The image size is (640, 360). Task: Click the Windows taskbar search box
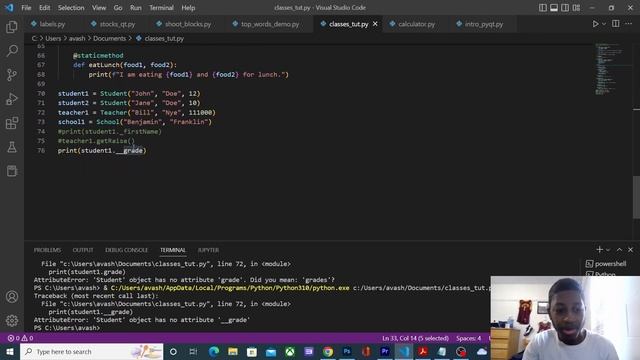coord(91,351)
